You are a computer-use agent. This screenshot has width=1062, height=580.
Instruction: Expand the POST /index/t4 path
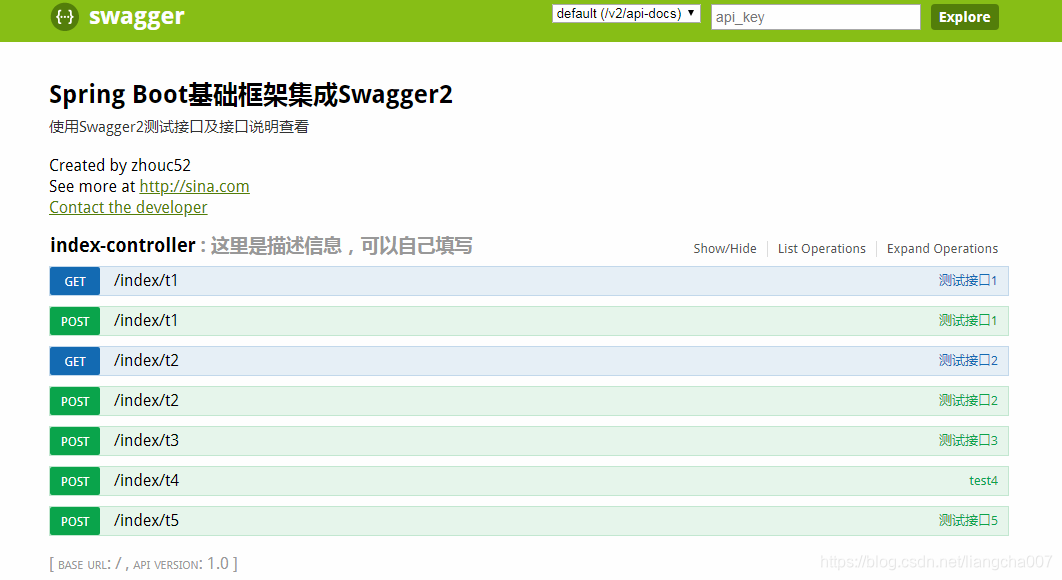[146, 480]
